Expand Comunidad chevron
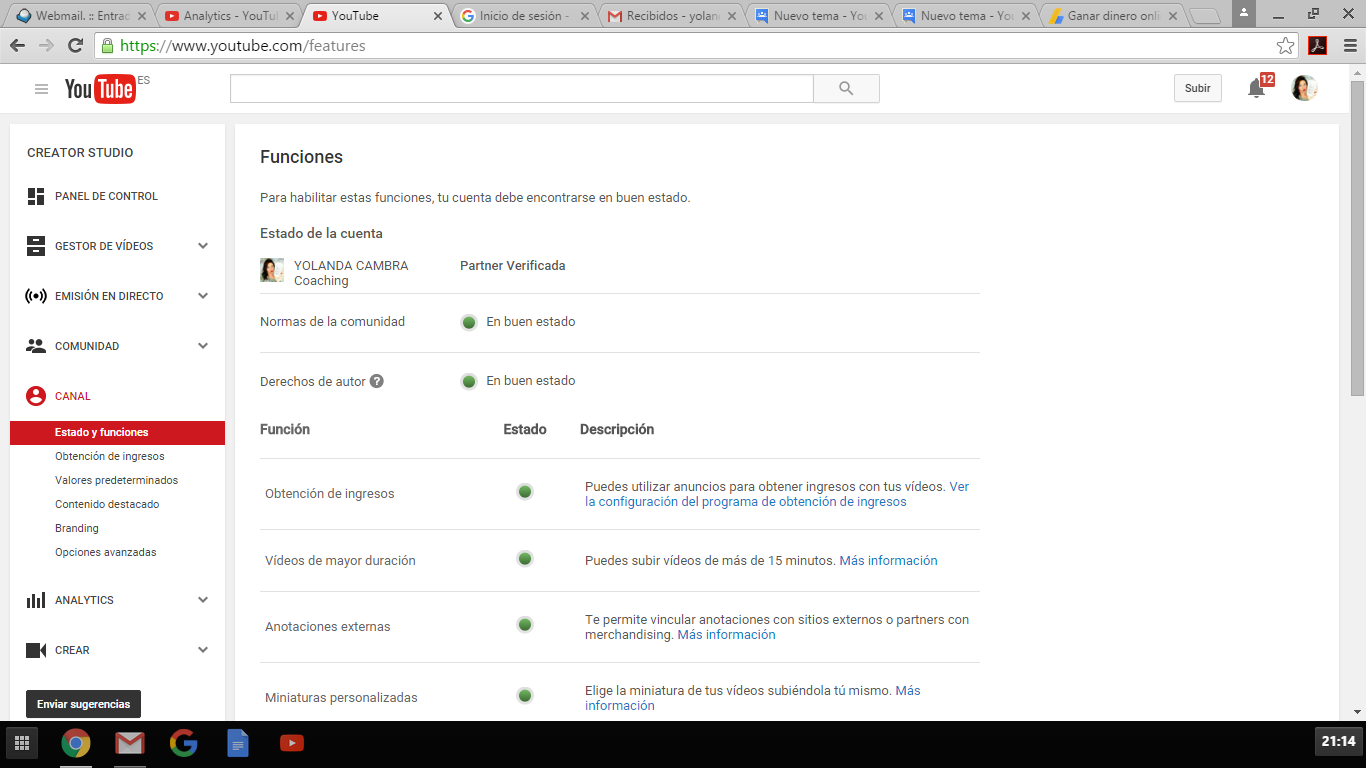This screenshot has height=768, width=1366. [x=203, y=346]
